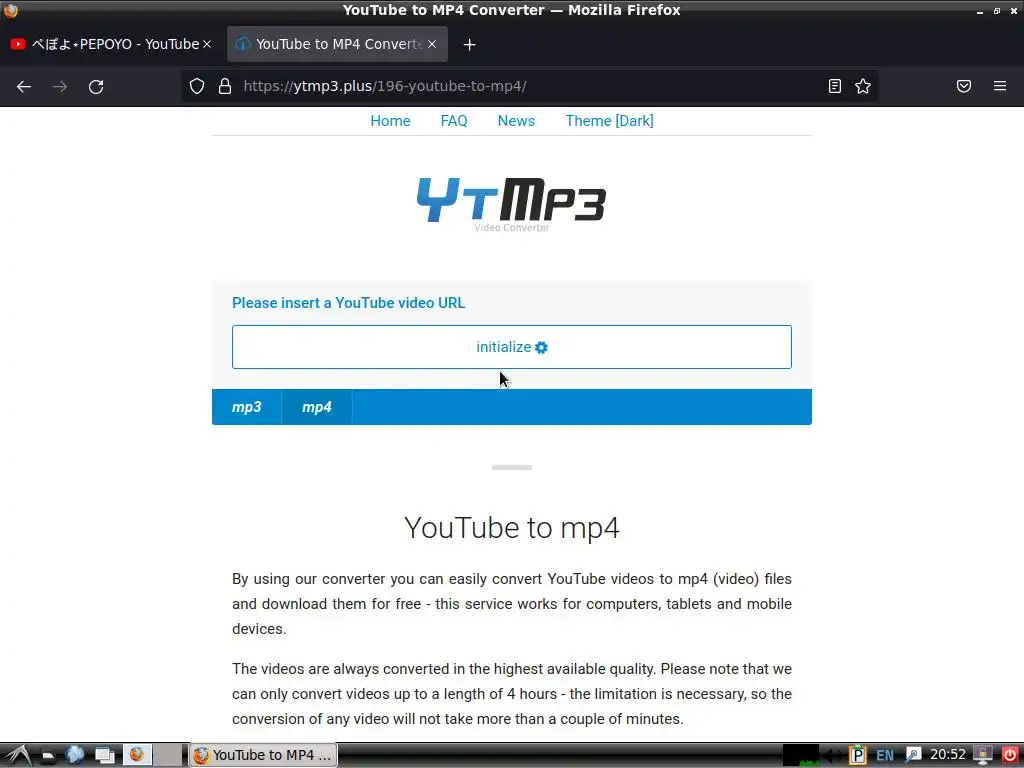
Task: Select the mp3 format tab
Action: (246, 407)
